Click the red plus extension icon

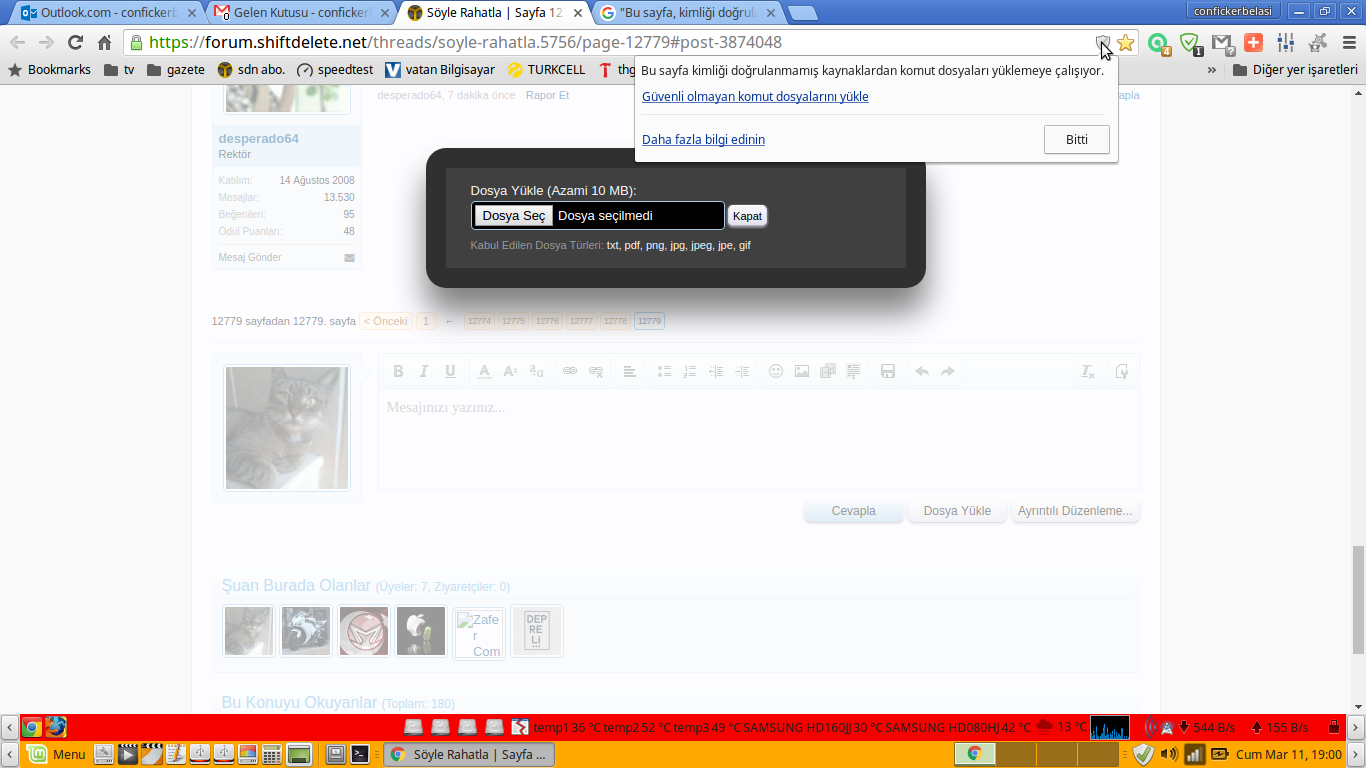1253,43
